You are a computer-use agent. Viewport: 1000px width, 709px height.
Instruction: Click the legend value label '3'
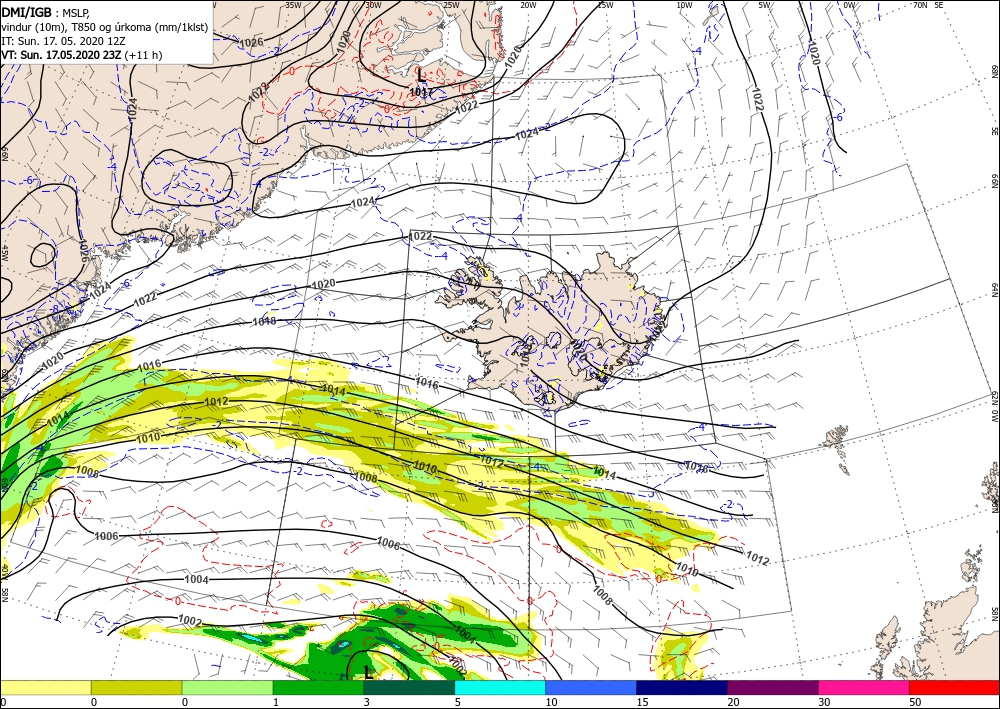[367, 702]
